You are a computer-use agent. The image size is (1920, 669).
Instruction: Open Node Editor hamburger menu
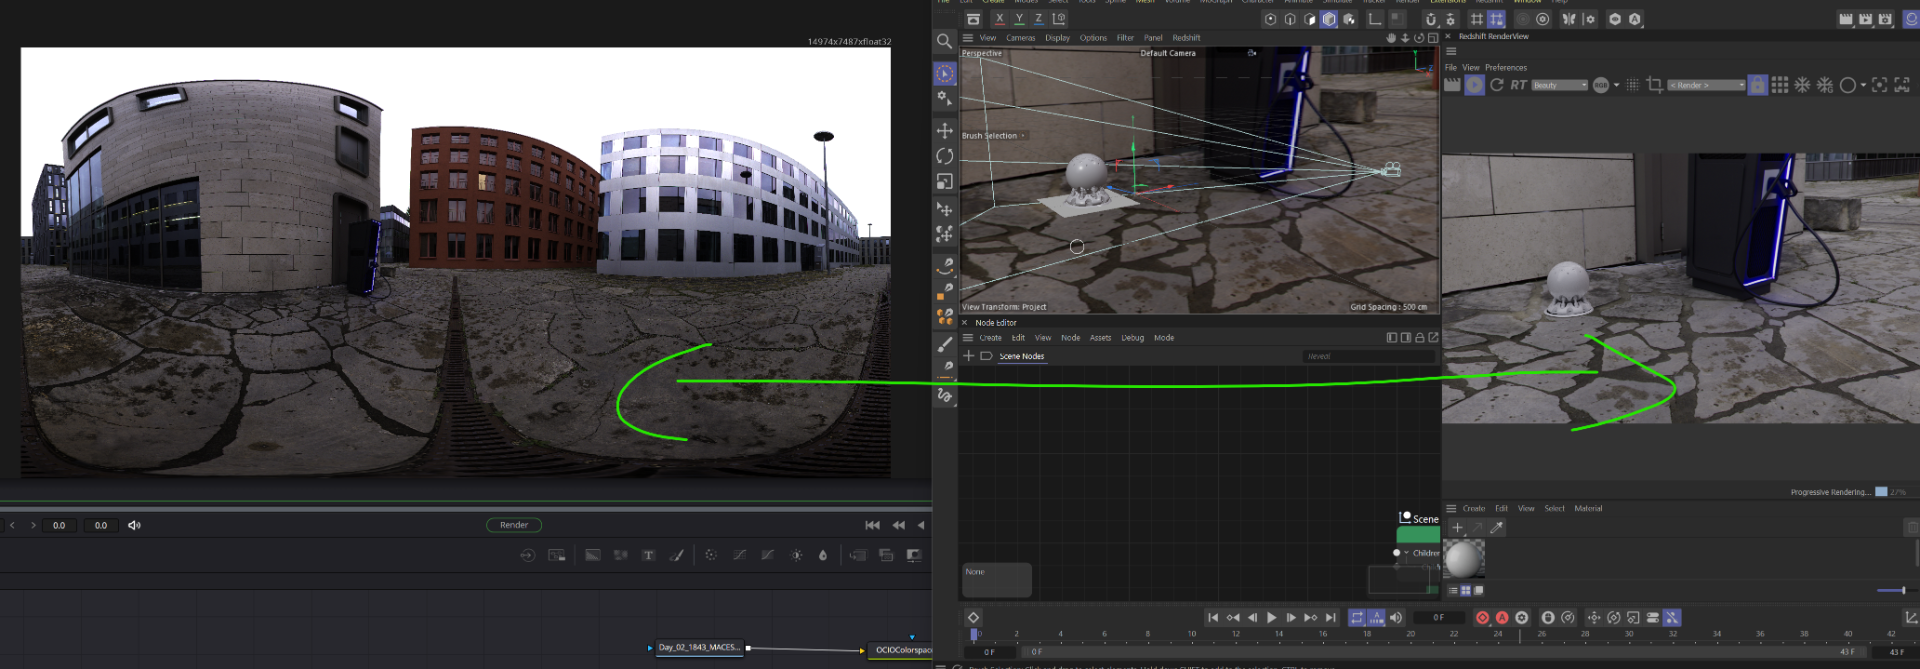coord(968,338)
